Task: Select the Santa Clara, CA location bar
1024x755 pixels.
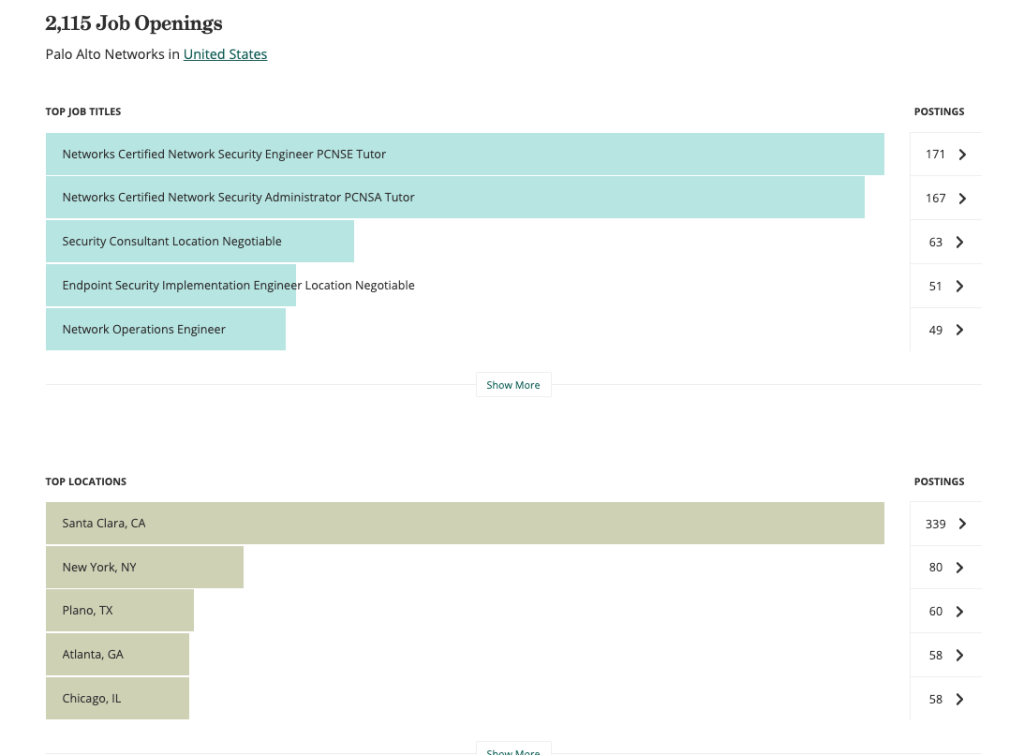Action: tap(464, 524)
